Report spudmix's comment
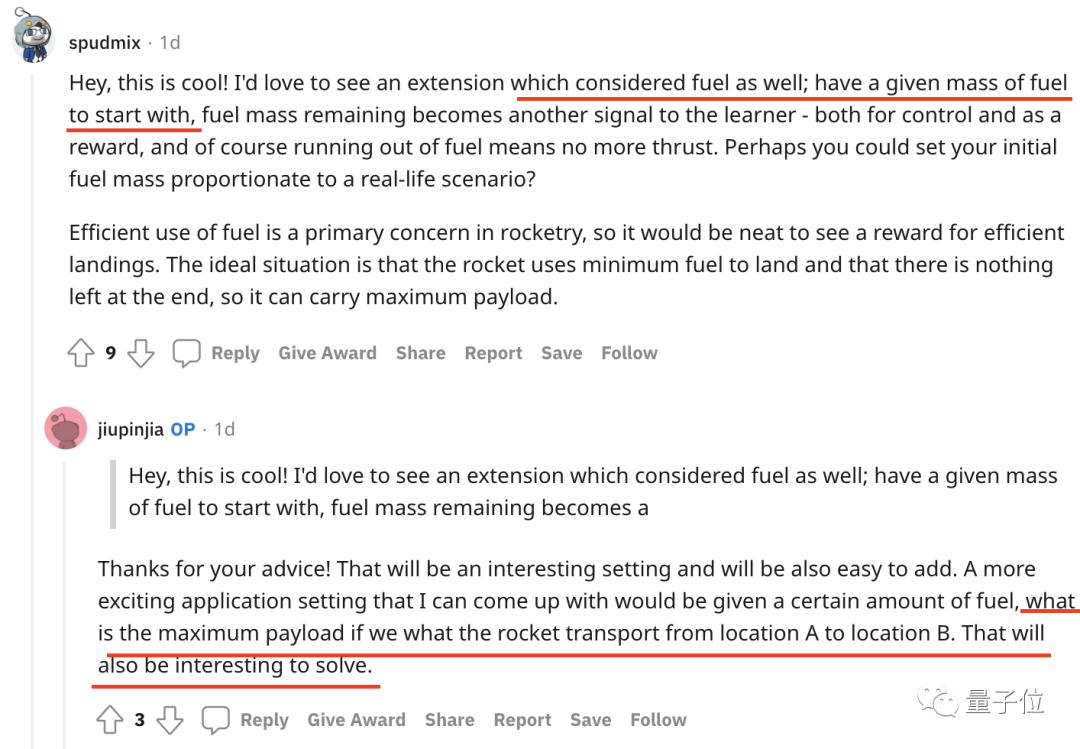This screenshot has height=749, width=1080. click(493, 353)
